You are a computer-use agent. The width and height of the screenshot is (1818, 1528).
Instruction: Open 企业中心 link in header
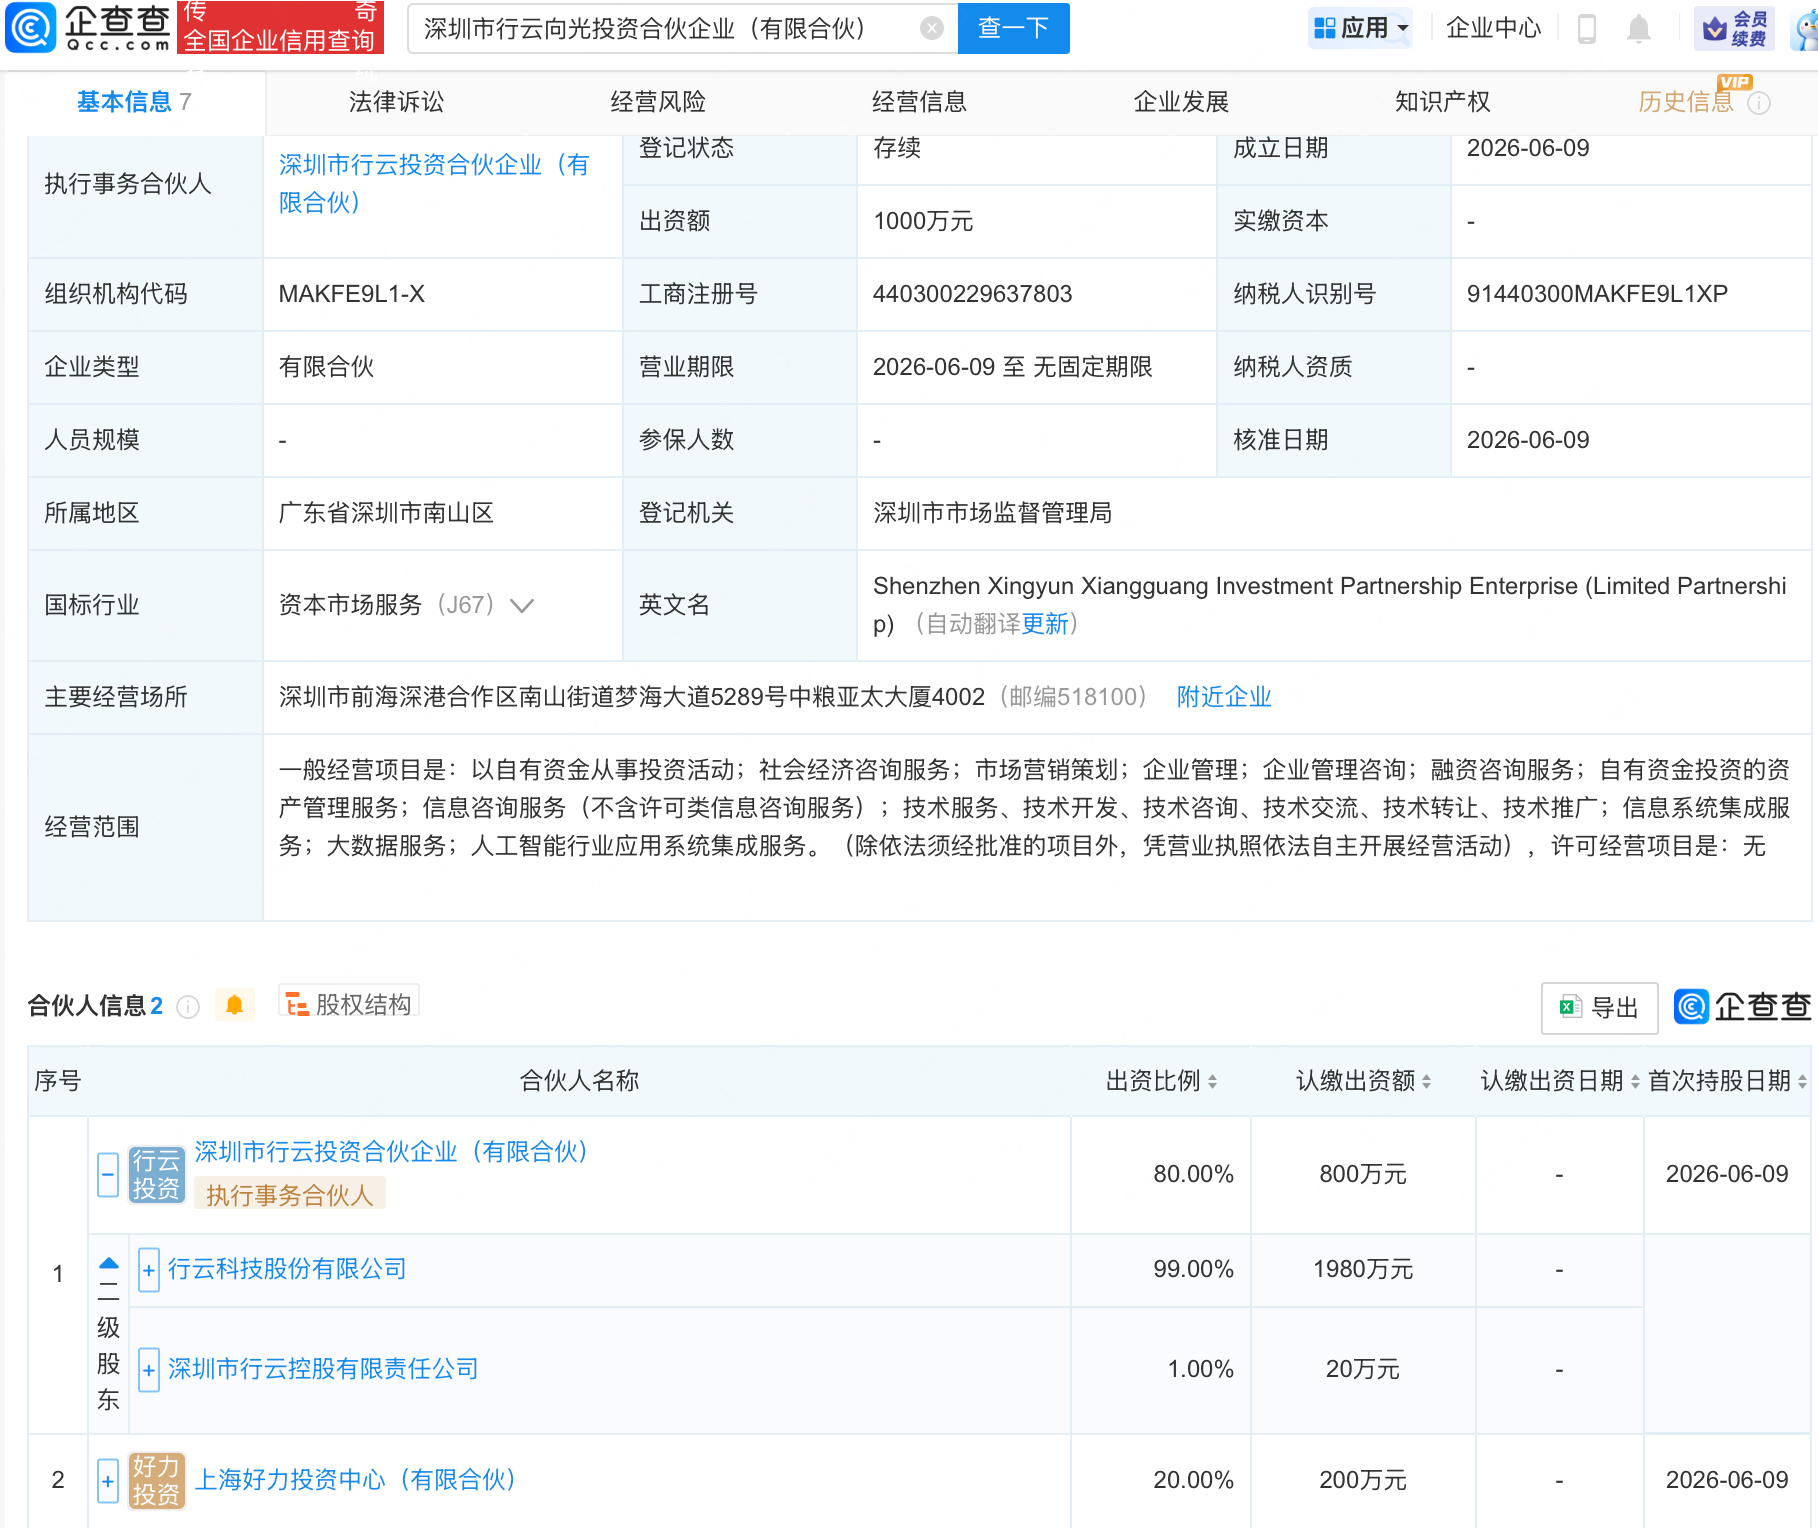1494,28
